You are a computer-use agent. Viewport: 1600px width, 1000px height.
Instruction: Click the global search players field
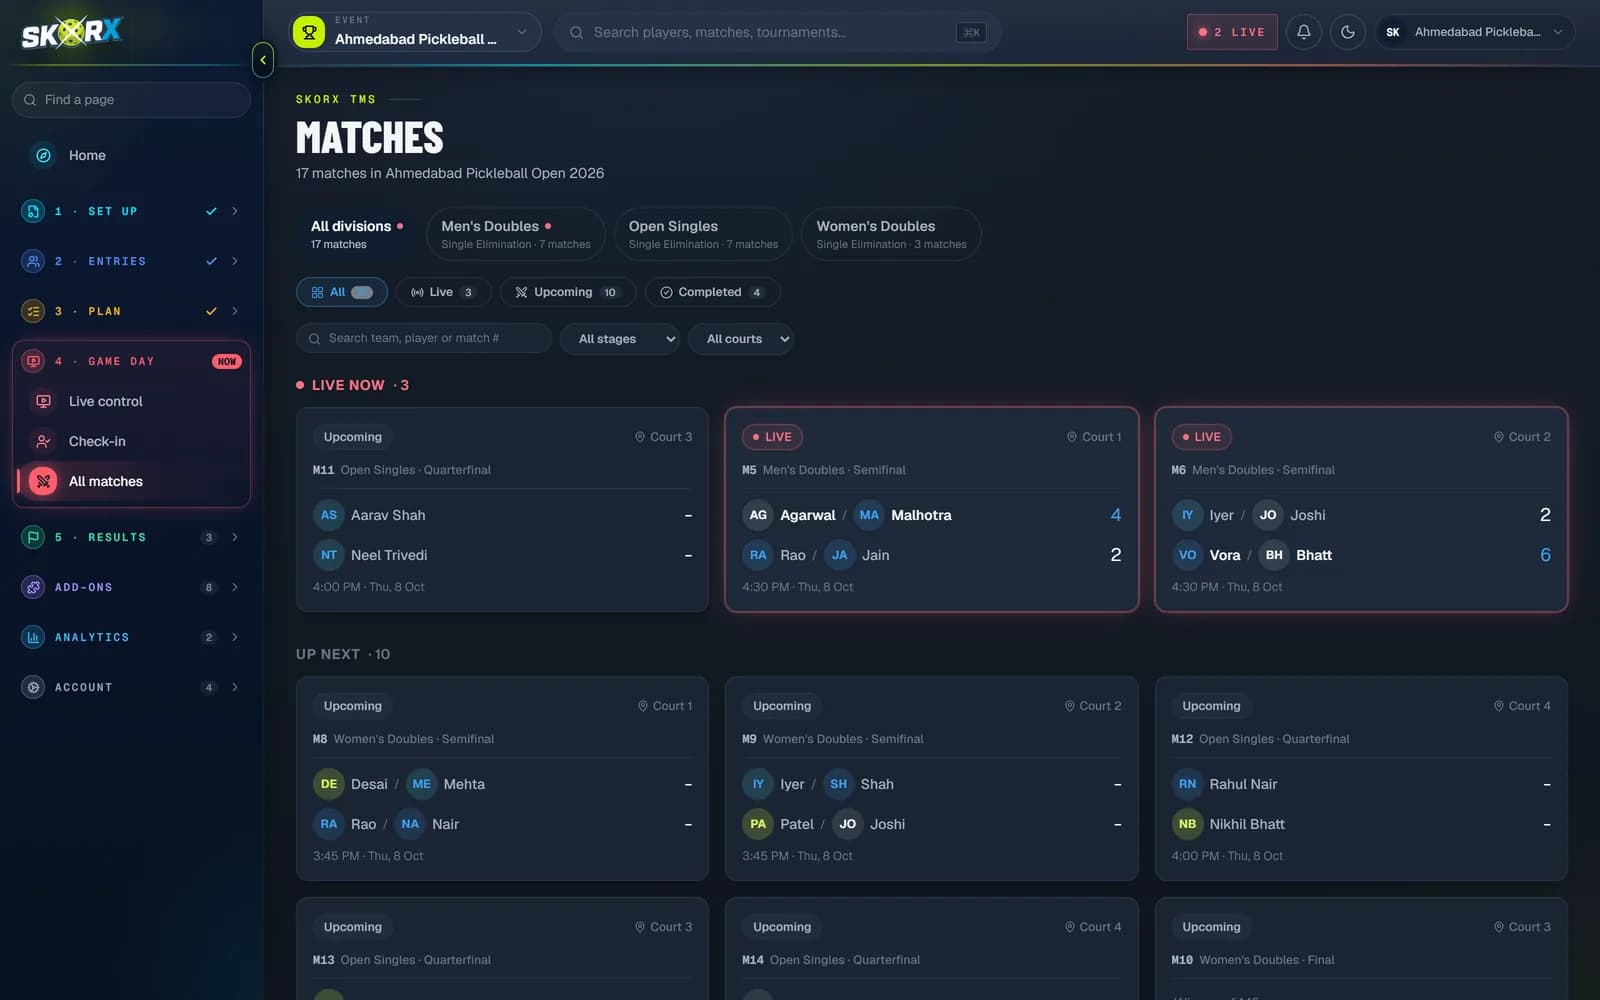778,32
